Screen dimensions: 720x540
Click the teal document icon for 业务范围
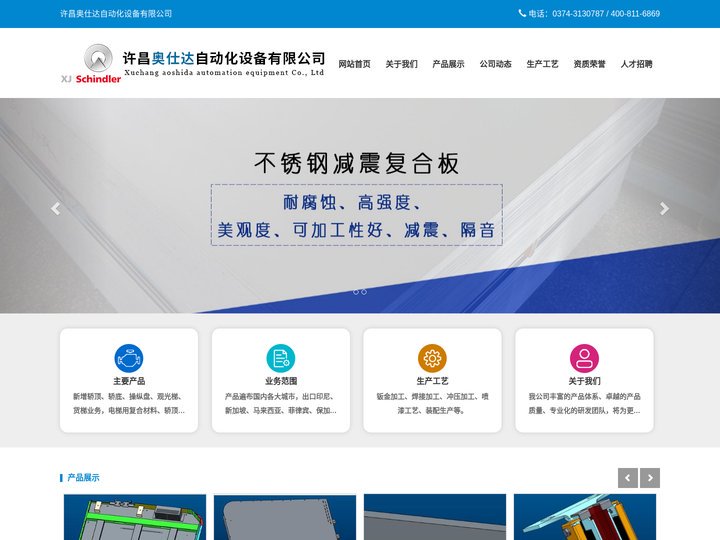[x=281, y=358]
